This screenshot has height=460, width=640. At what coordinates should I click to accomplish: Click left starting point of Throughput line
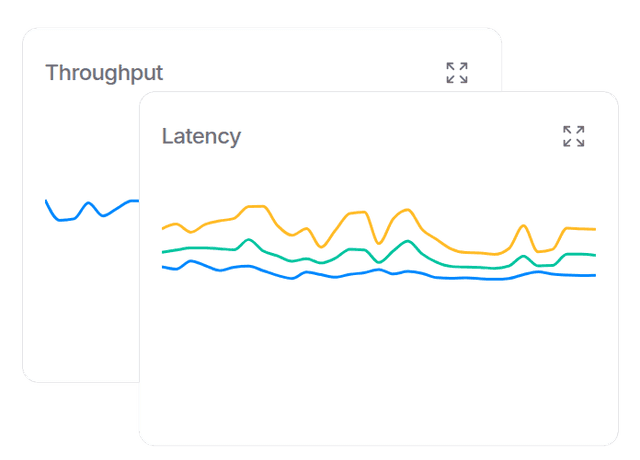(x=46, y=200)
